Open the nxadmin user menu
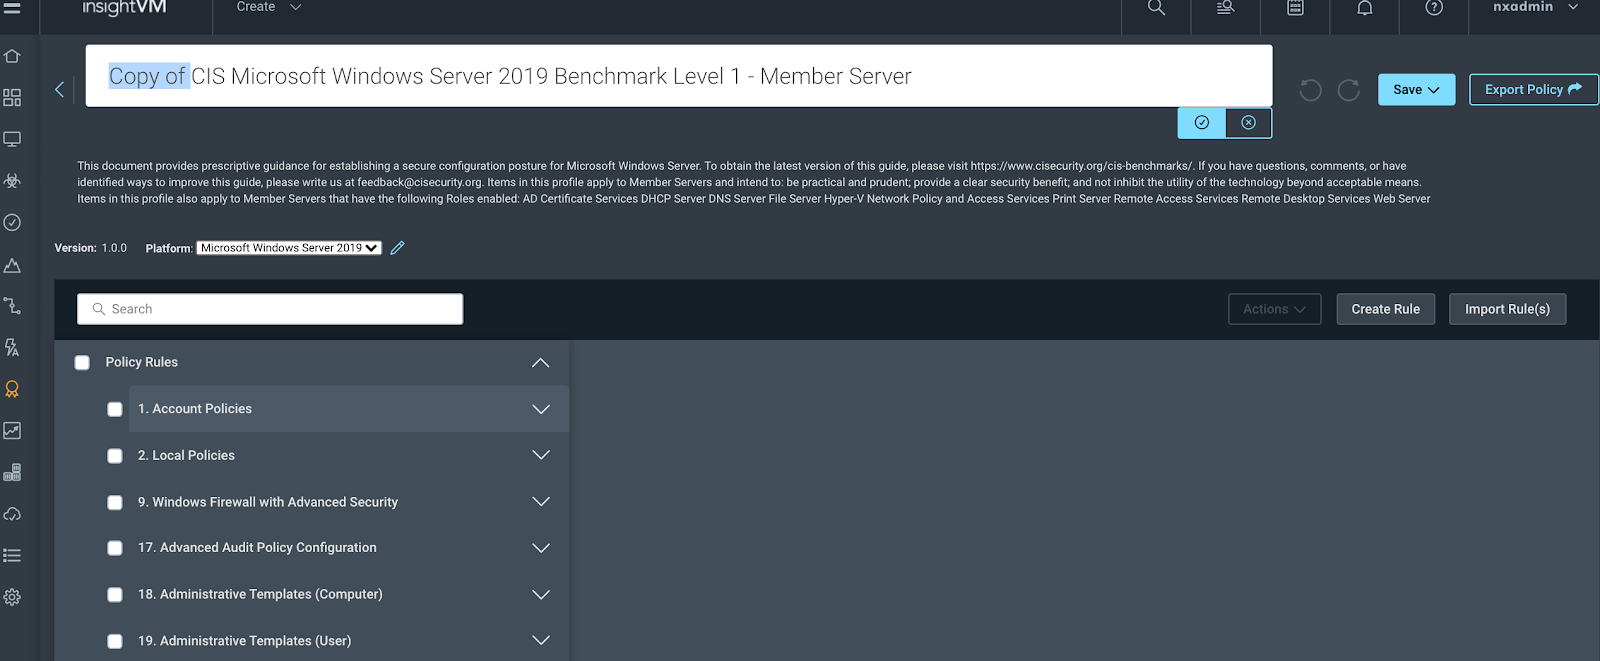This screenshot has height=661, width=1600. pos(1534,8)
